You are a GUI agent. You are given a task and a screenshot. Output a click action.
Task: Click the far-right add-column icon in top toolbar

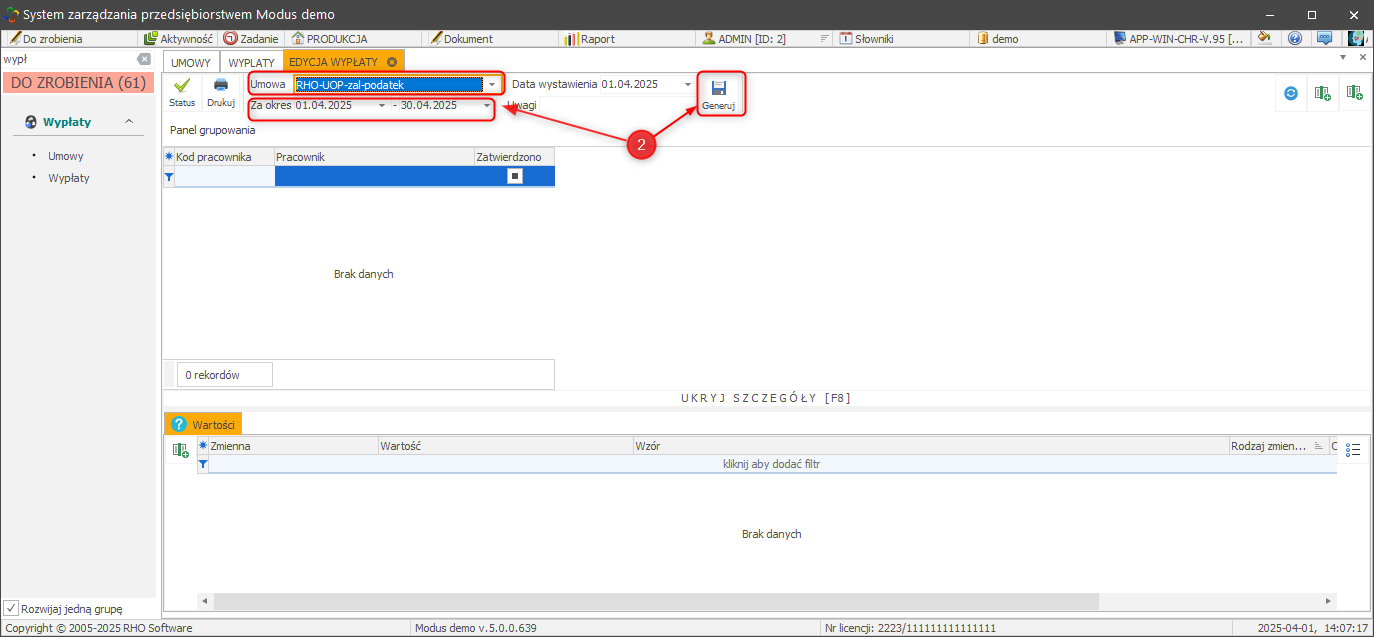click(1354, 93)
